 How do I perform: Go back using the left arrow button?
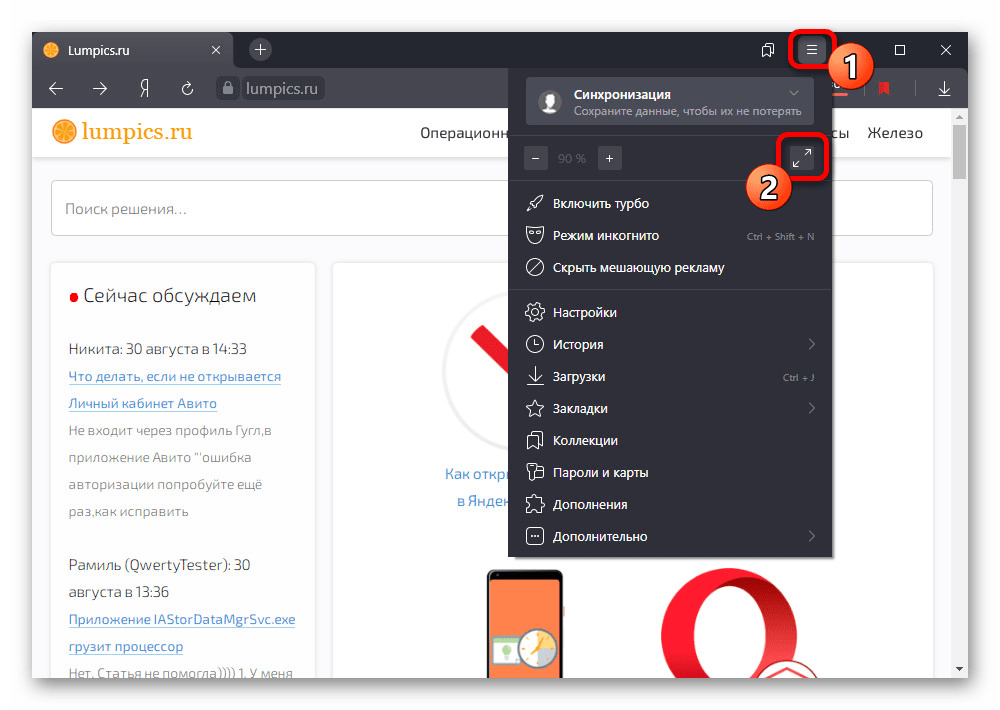pyautogui.click(x=56, y=89)
